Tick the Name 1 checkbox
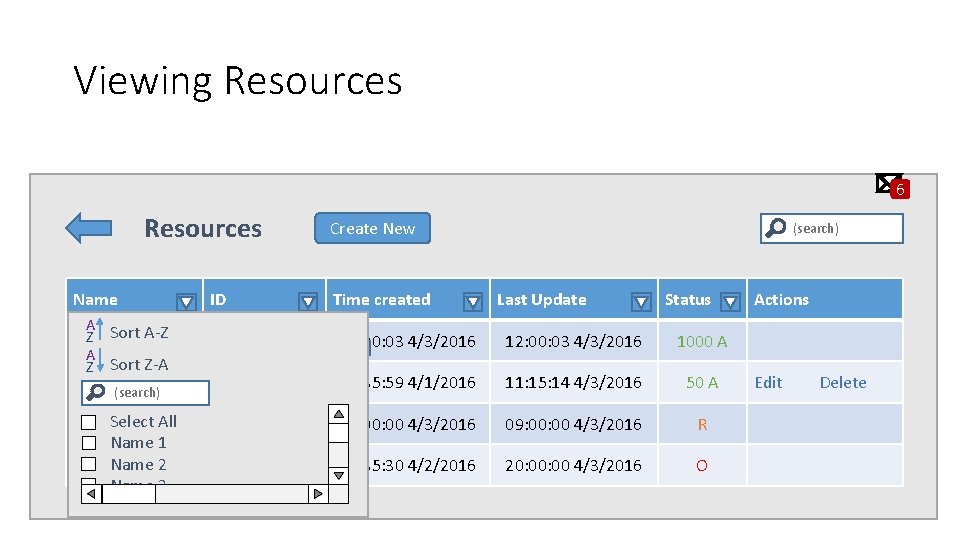 pyautogui.click(x=89, y=443)
